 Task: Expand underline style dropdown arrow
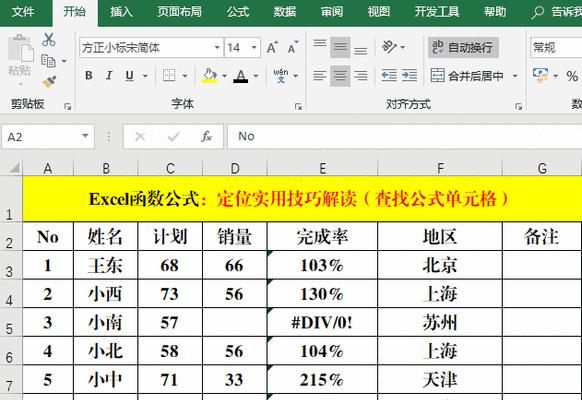[x=145, y=76]
